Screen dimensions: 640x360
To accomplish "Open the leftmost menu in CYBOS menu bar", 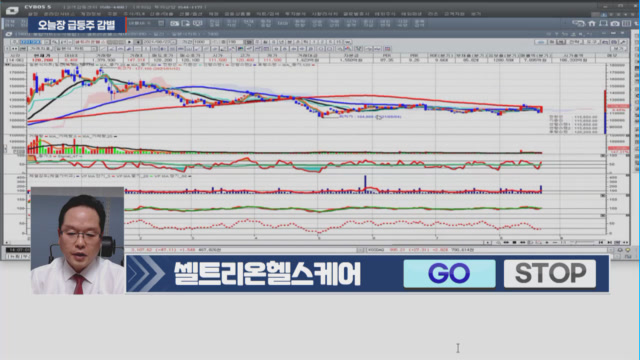I will 32,14.
